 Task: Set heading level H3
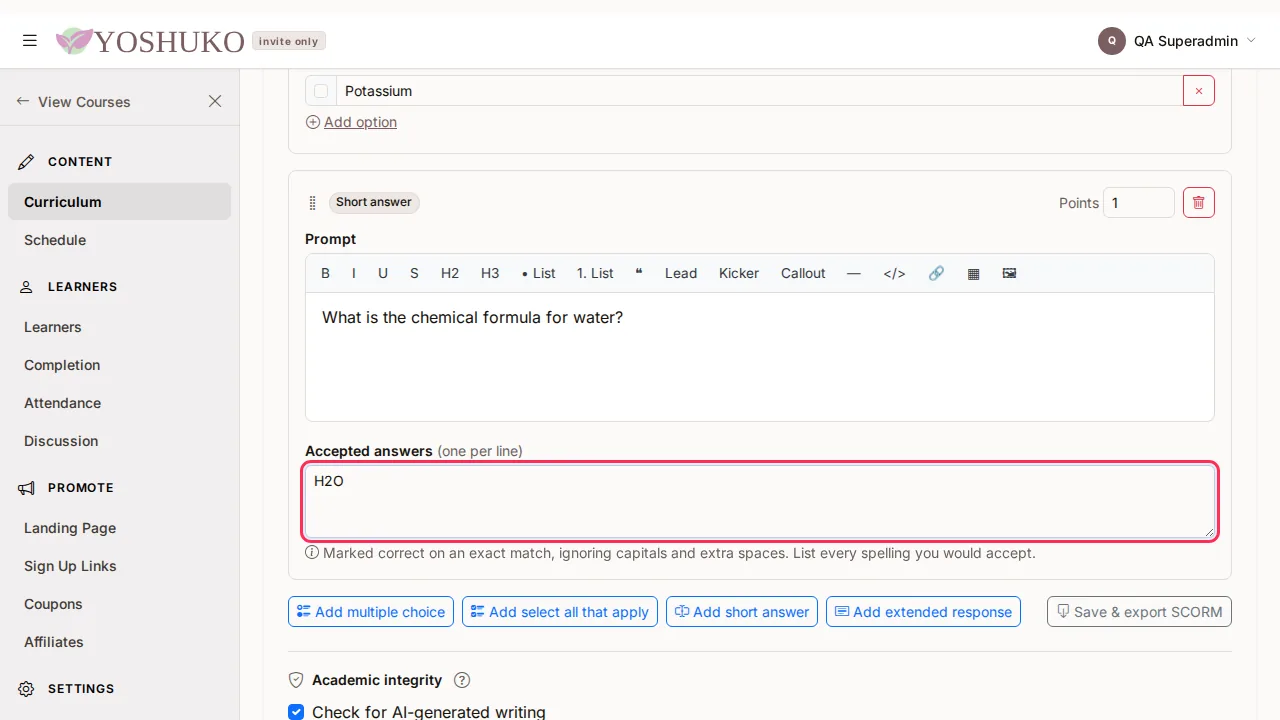click(x=490, y=273)
